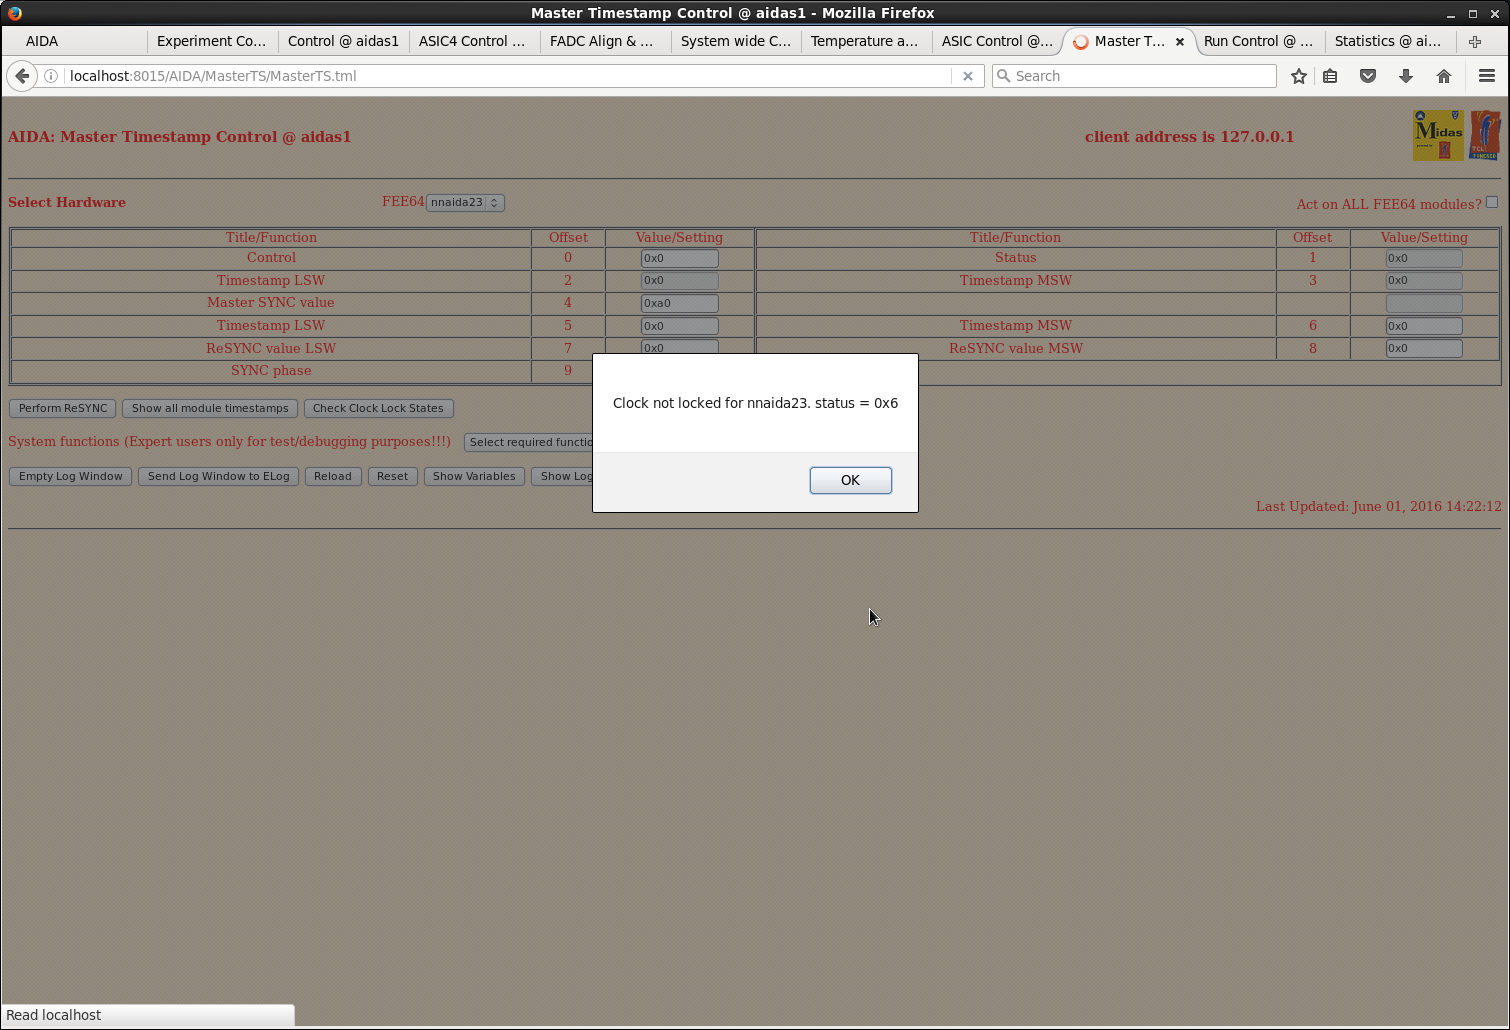This screenshot has width=1510, height=1030.
Task: Open the FADC Align tab
Action: (x=605, y=41)
